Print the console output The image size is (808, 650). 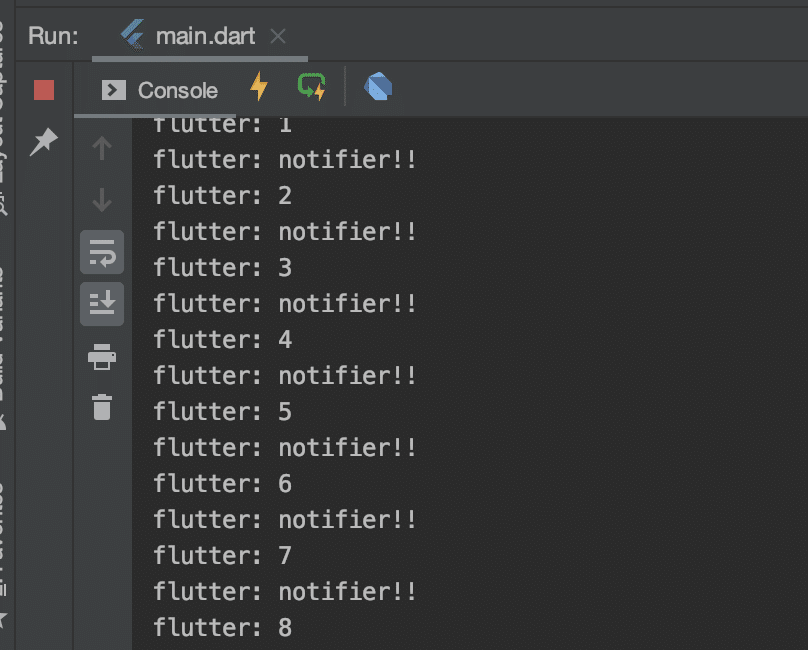click(x=102, y=357)
